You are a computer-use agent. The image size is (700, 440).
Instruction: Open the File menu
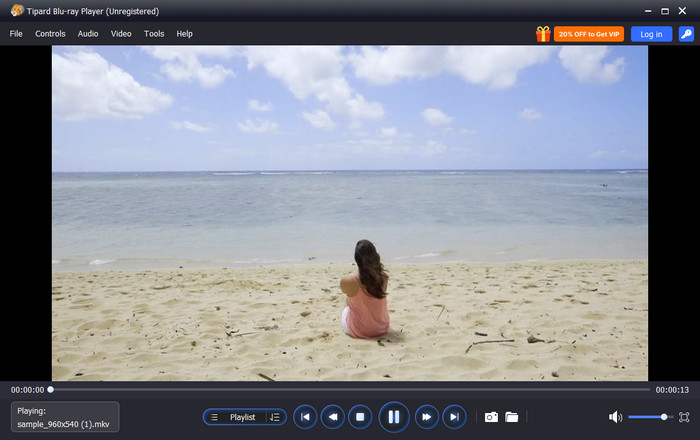coord(16,34)
